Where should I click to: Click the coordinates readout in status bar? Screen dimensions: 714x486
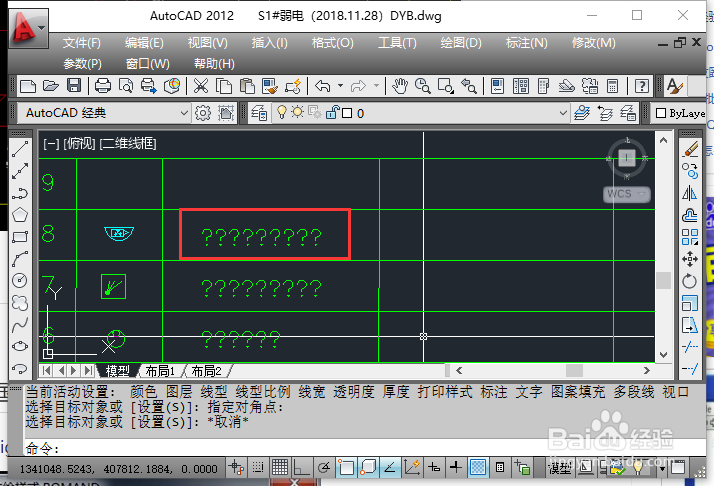pyautogui.click(x=118, y=469)
